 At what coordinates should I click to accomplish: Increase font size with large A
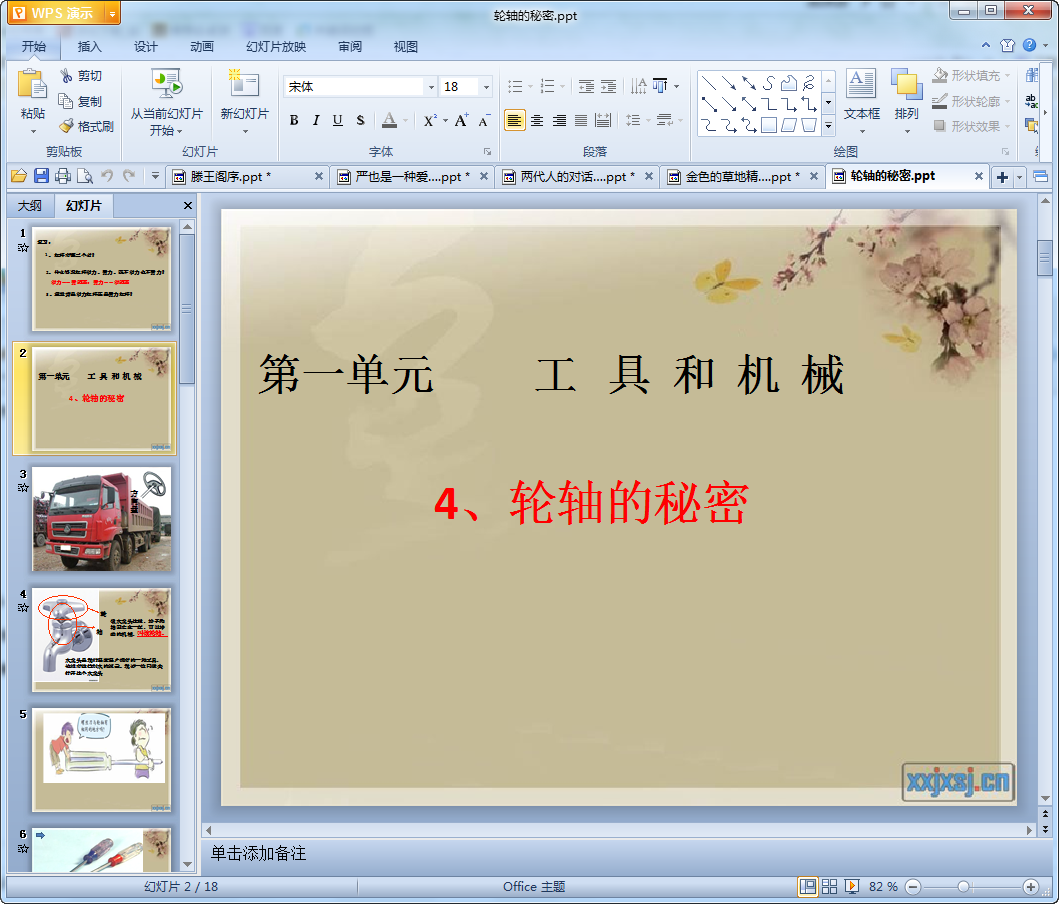click(461, 120)
